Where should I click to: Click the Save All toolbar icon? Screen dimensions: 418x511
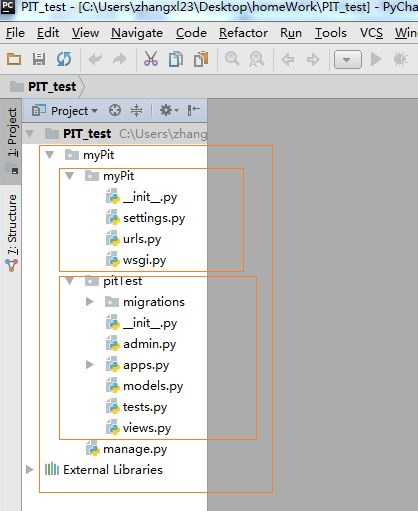tap(39, 59)
